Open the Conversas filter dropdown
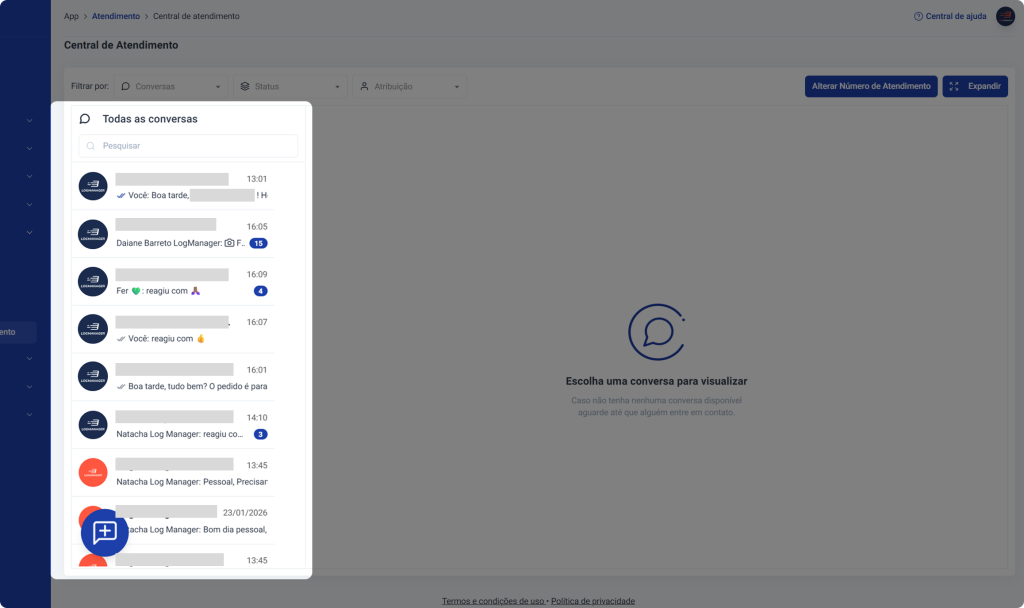This screenshot has width=1024, height=608. (170, 87)
